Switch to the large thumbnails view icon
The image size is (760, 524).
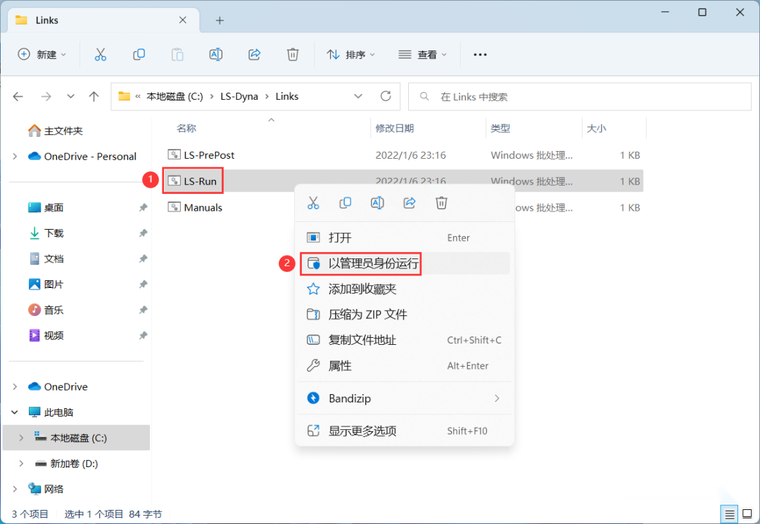click(747, 513)
